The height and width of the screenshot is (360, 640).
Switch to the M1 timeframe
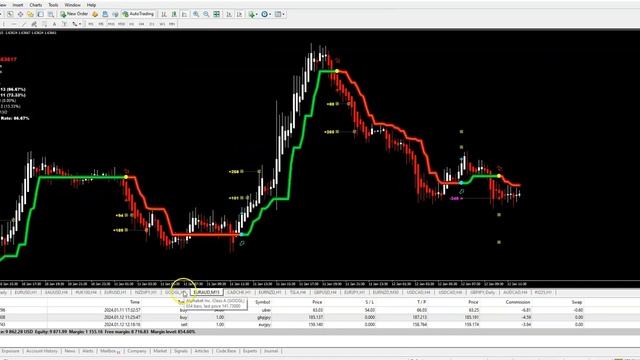[91, 24]
